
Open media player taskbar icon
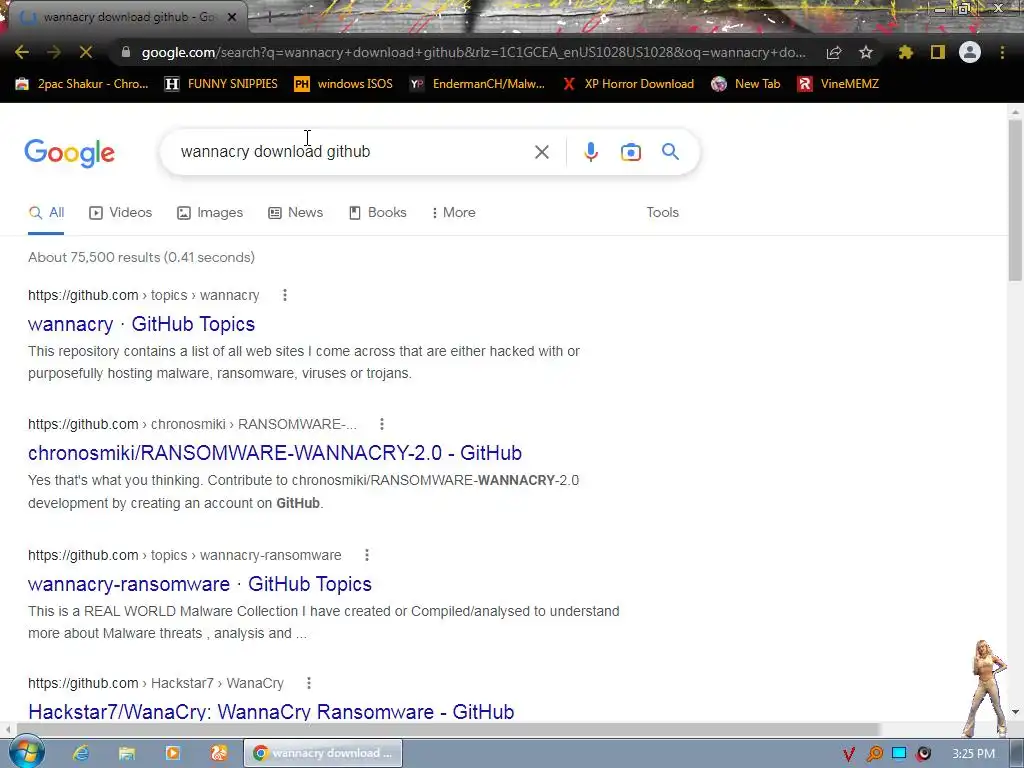point(172,753)
